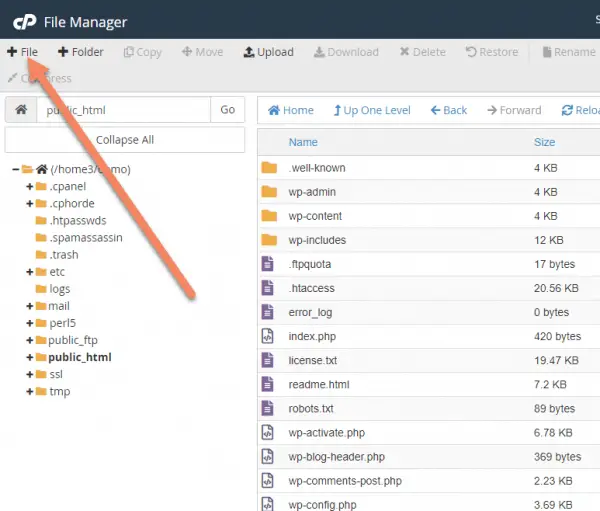Create a new folder with + Folder
Viewport: 600px width, 511px height.
(x=81, y=52)
